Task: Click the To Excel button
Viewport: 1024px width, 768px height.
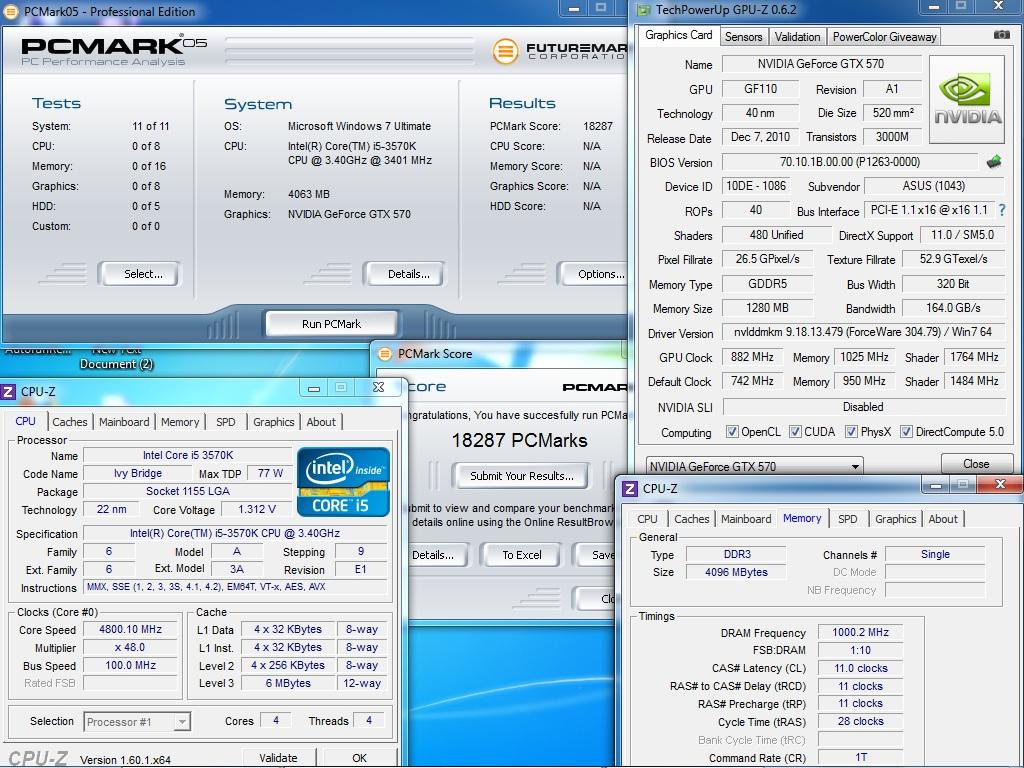Action: click(x=521, y=554)
